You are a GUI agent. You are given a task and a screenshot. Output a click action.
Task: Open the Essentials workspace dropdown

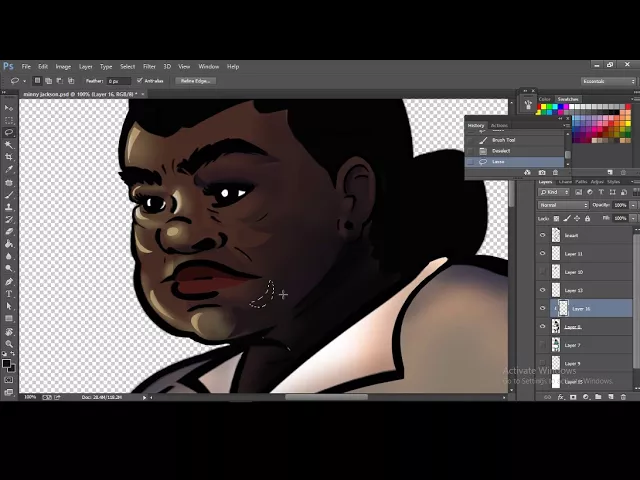[x=608, y=81]
